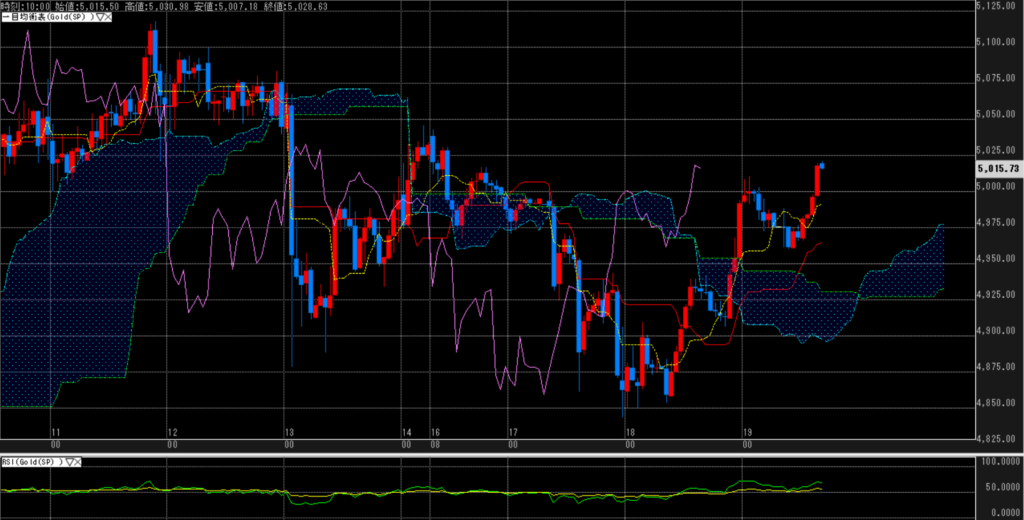Screen dimensions: 1024x520
Task: Click the 5,100.00 price axis label
Action: (x=997, y=41)
